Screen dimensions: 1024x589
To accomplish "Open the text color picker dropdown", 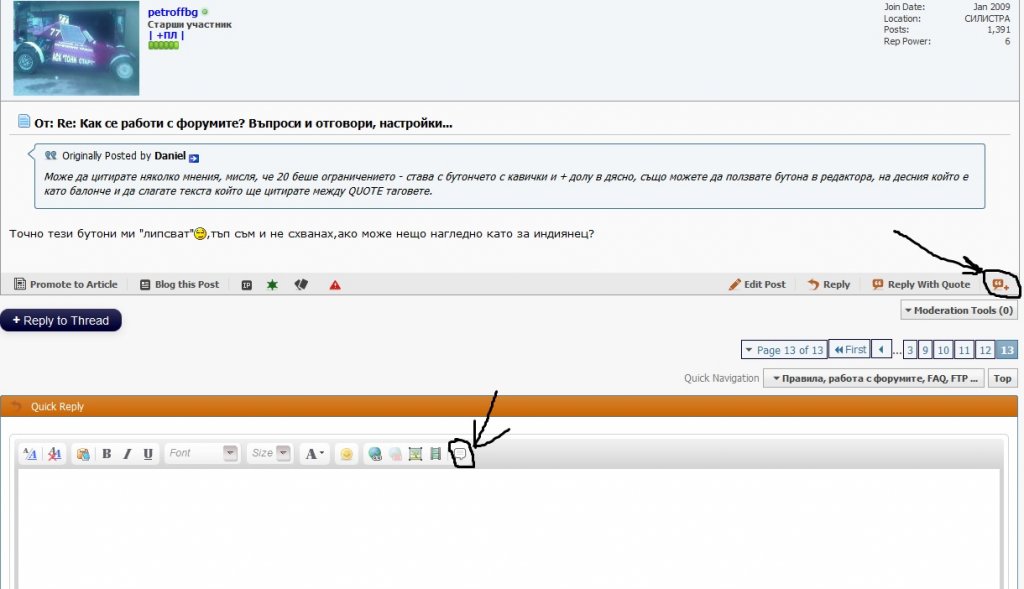I will coord(315,454).
